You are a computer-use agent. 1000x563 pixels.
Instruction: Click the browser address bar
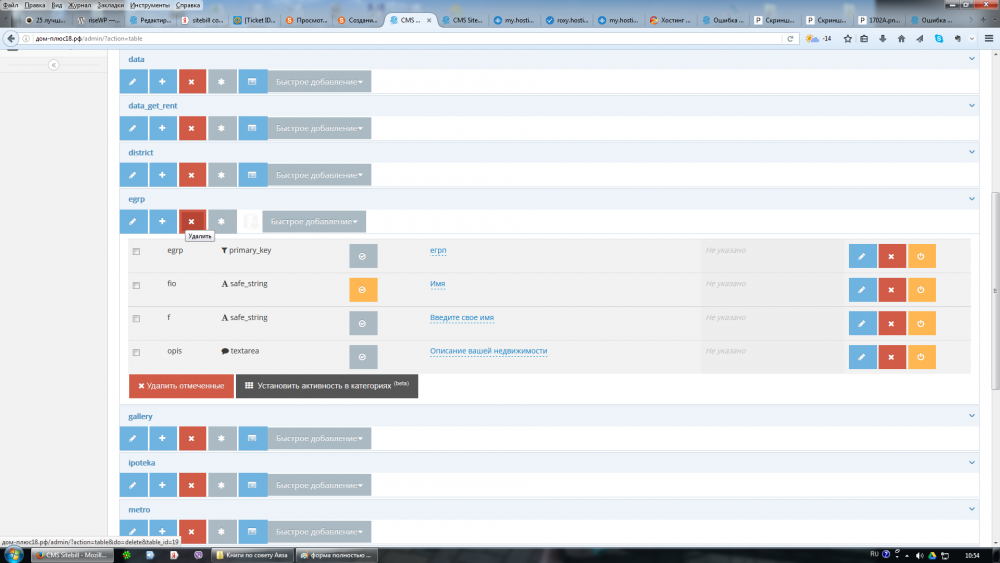click(x=408, y=39)
